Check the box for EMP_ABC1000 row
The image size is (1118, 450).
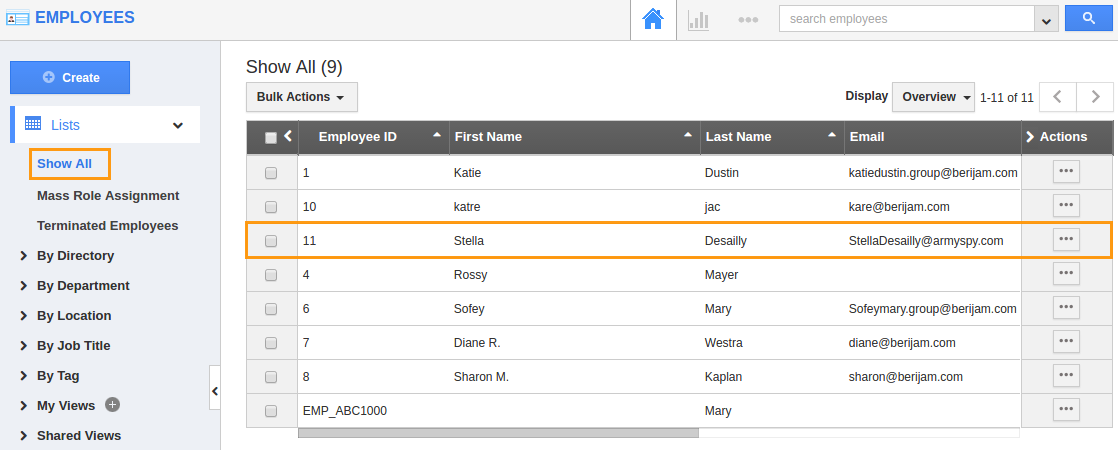tap(271, 411)
